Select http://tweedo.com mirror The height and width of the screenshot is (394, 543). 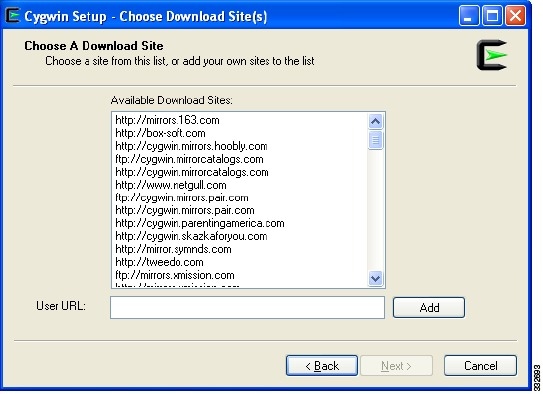pos(159,262)
